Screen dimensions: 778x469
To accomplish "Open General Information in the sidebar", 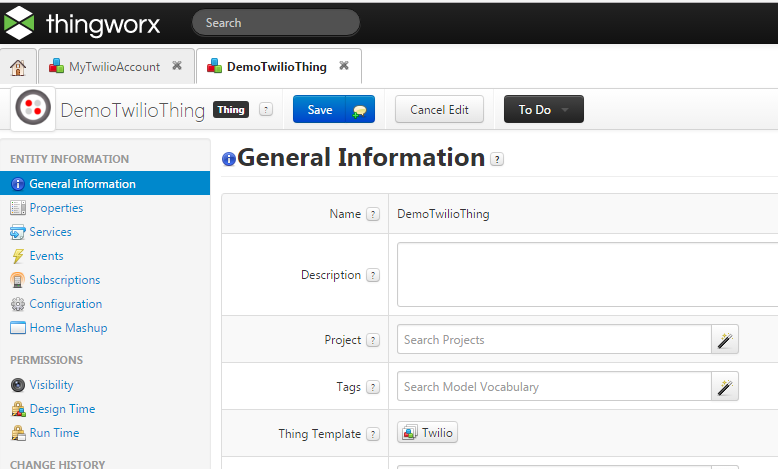I will [x=105, y=183].
